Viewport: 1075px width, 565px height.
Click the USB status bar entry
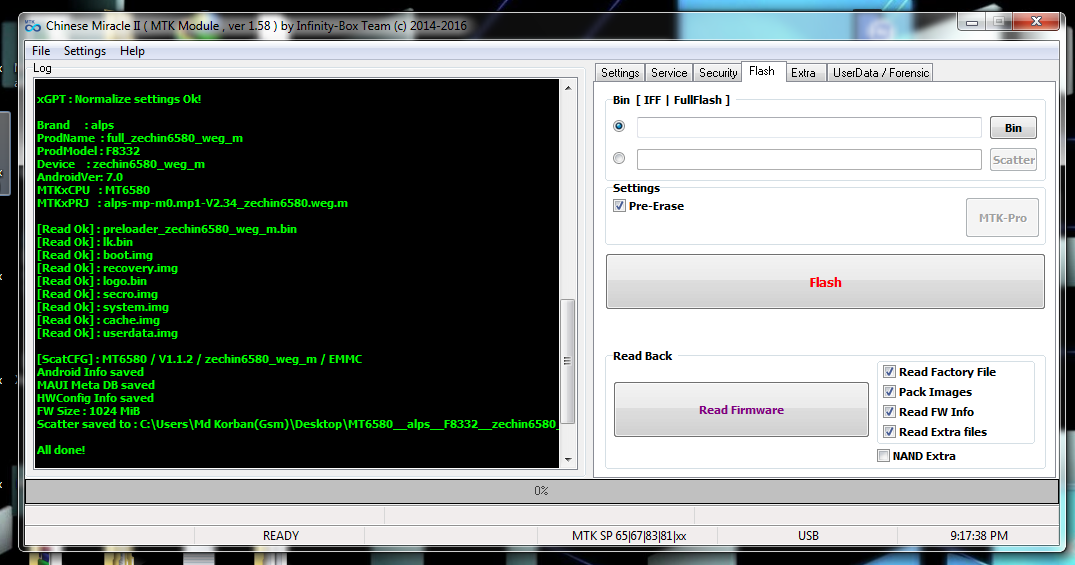click(x=808, y=536)
